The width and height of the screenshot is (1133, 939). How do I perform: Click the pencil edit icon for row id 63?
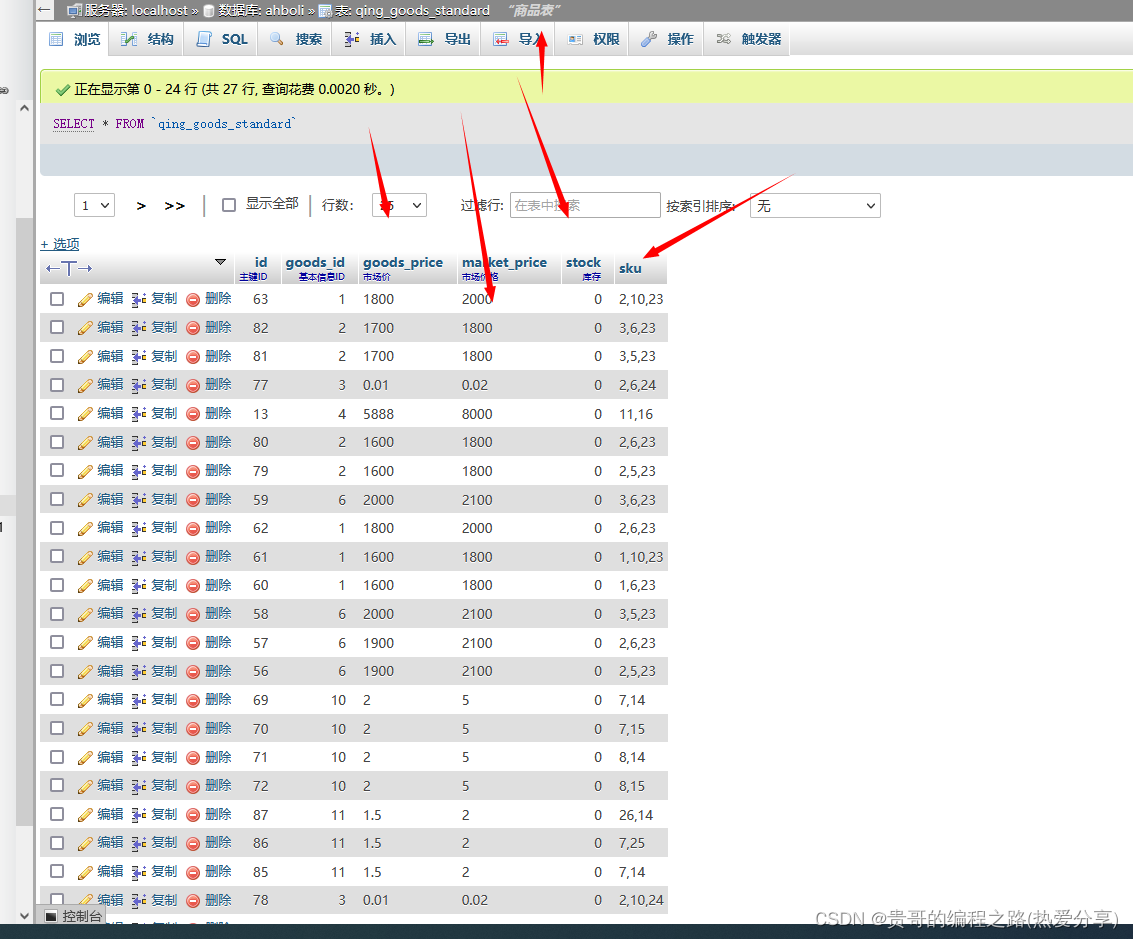coord(85,299)
